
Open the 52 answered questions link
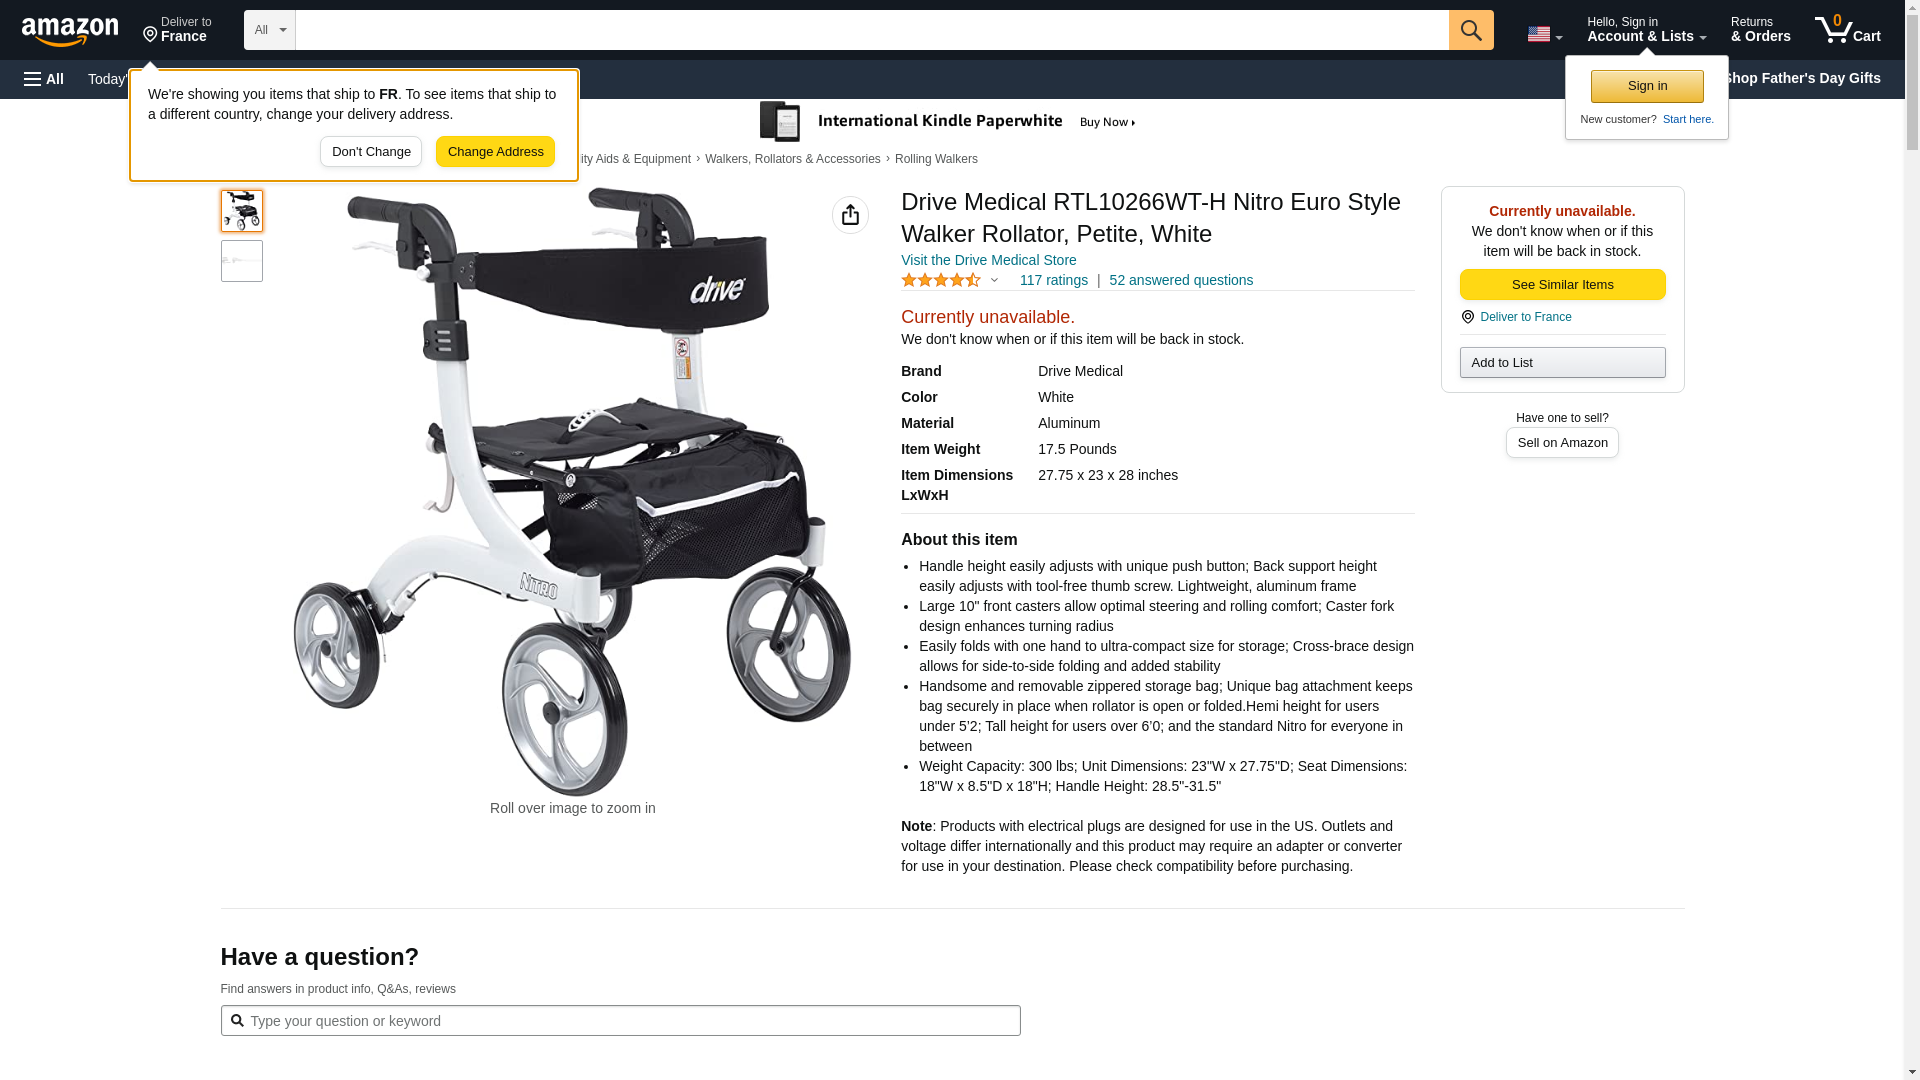click(1181, 281)
